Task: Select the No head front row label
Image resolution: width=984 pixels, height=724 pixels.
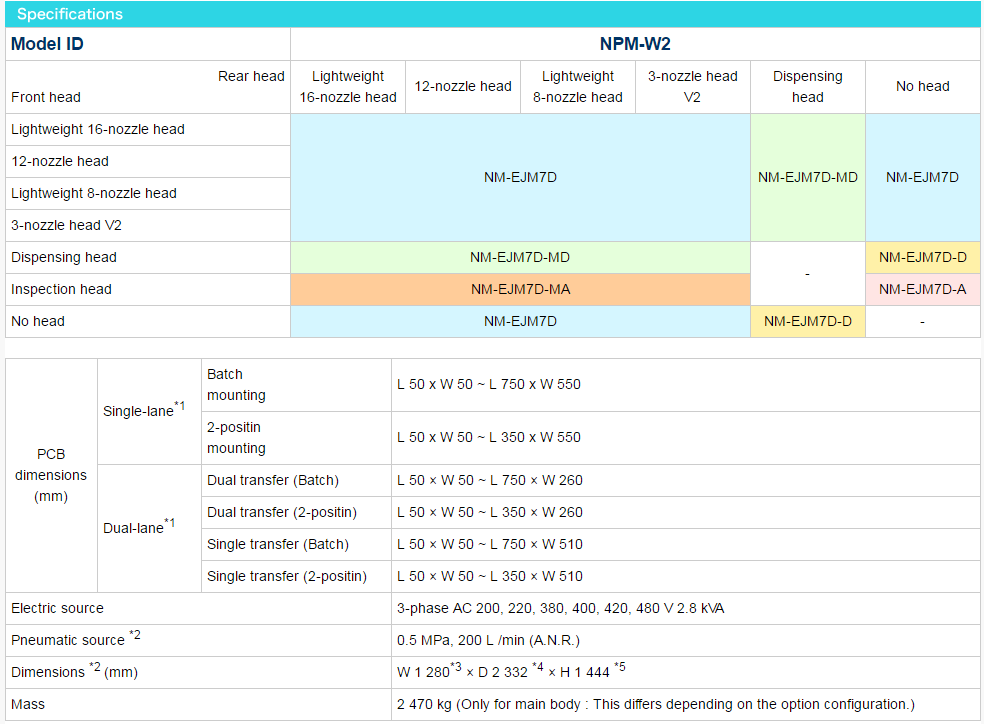Action: pos(147,321)
